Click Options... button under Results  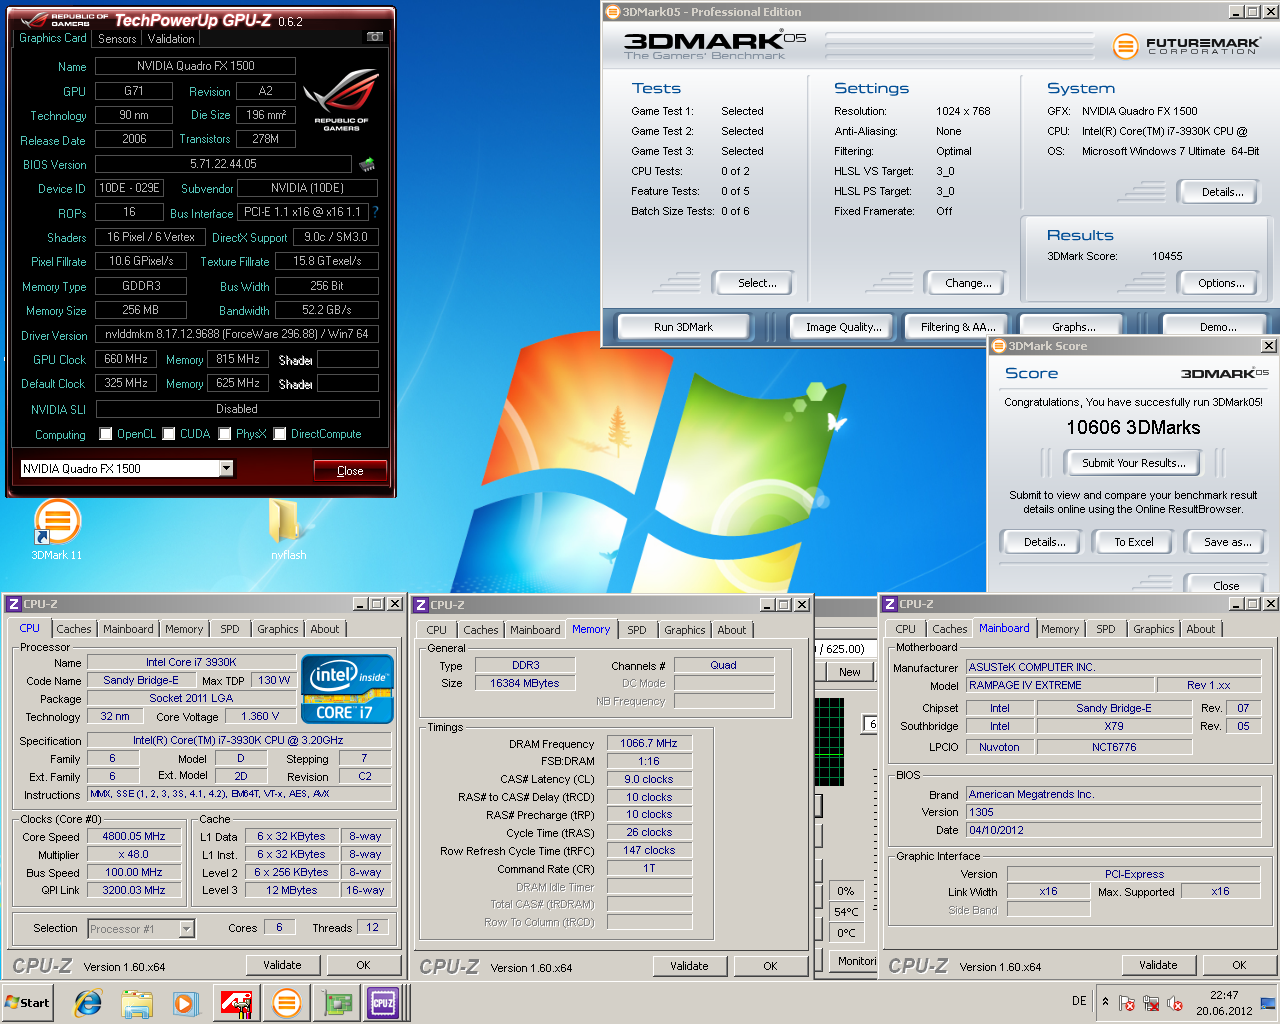pos(1221,283)
